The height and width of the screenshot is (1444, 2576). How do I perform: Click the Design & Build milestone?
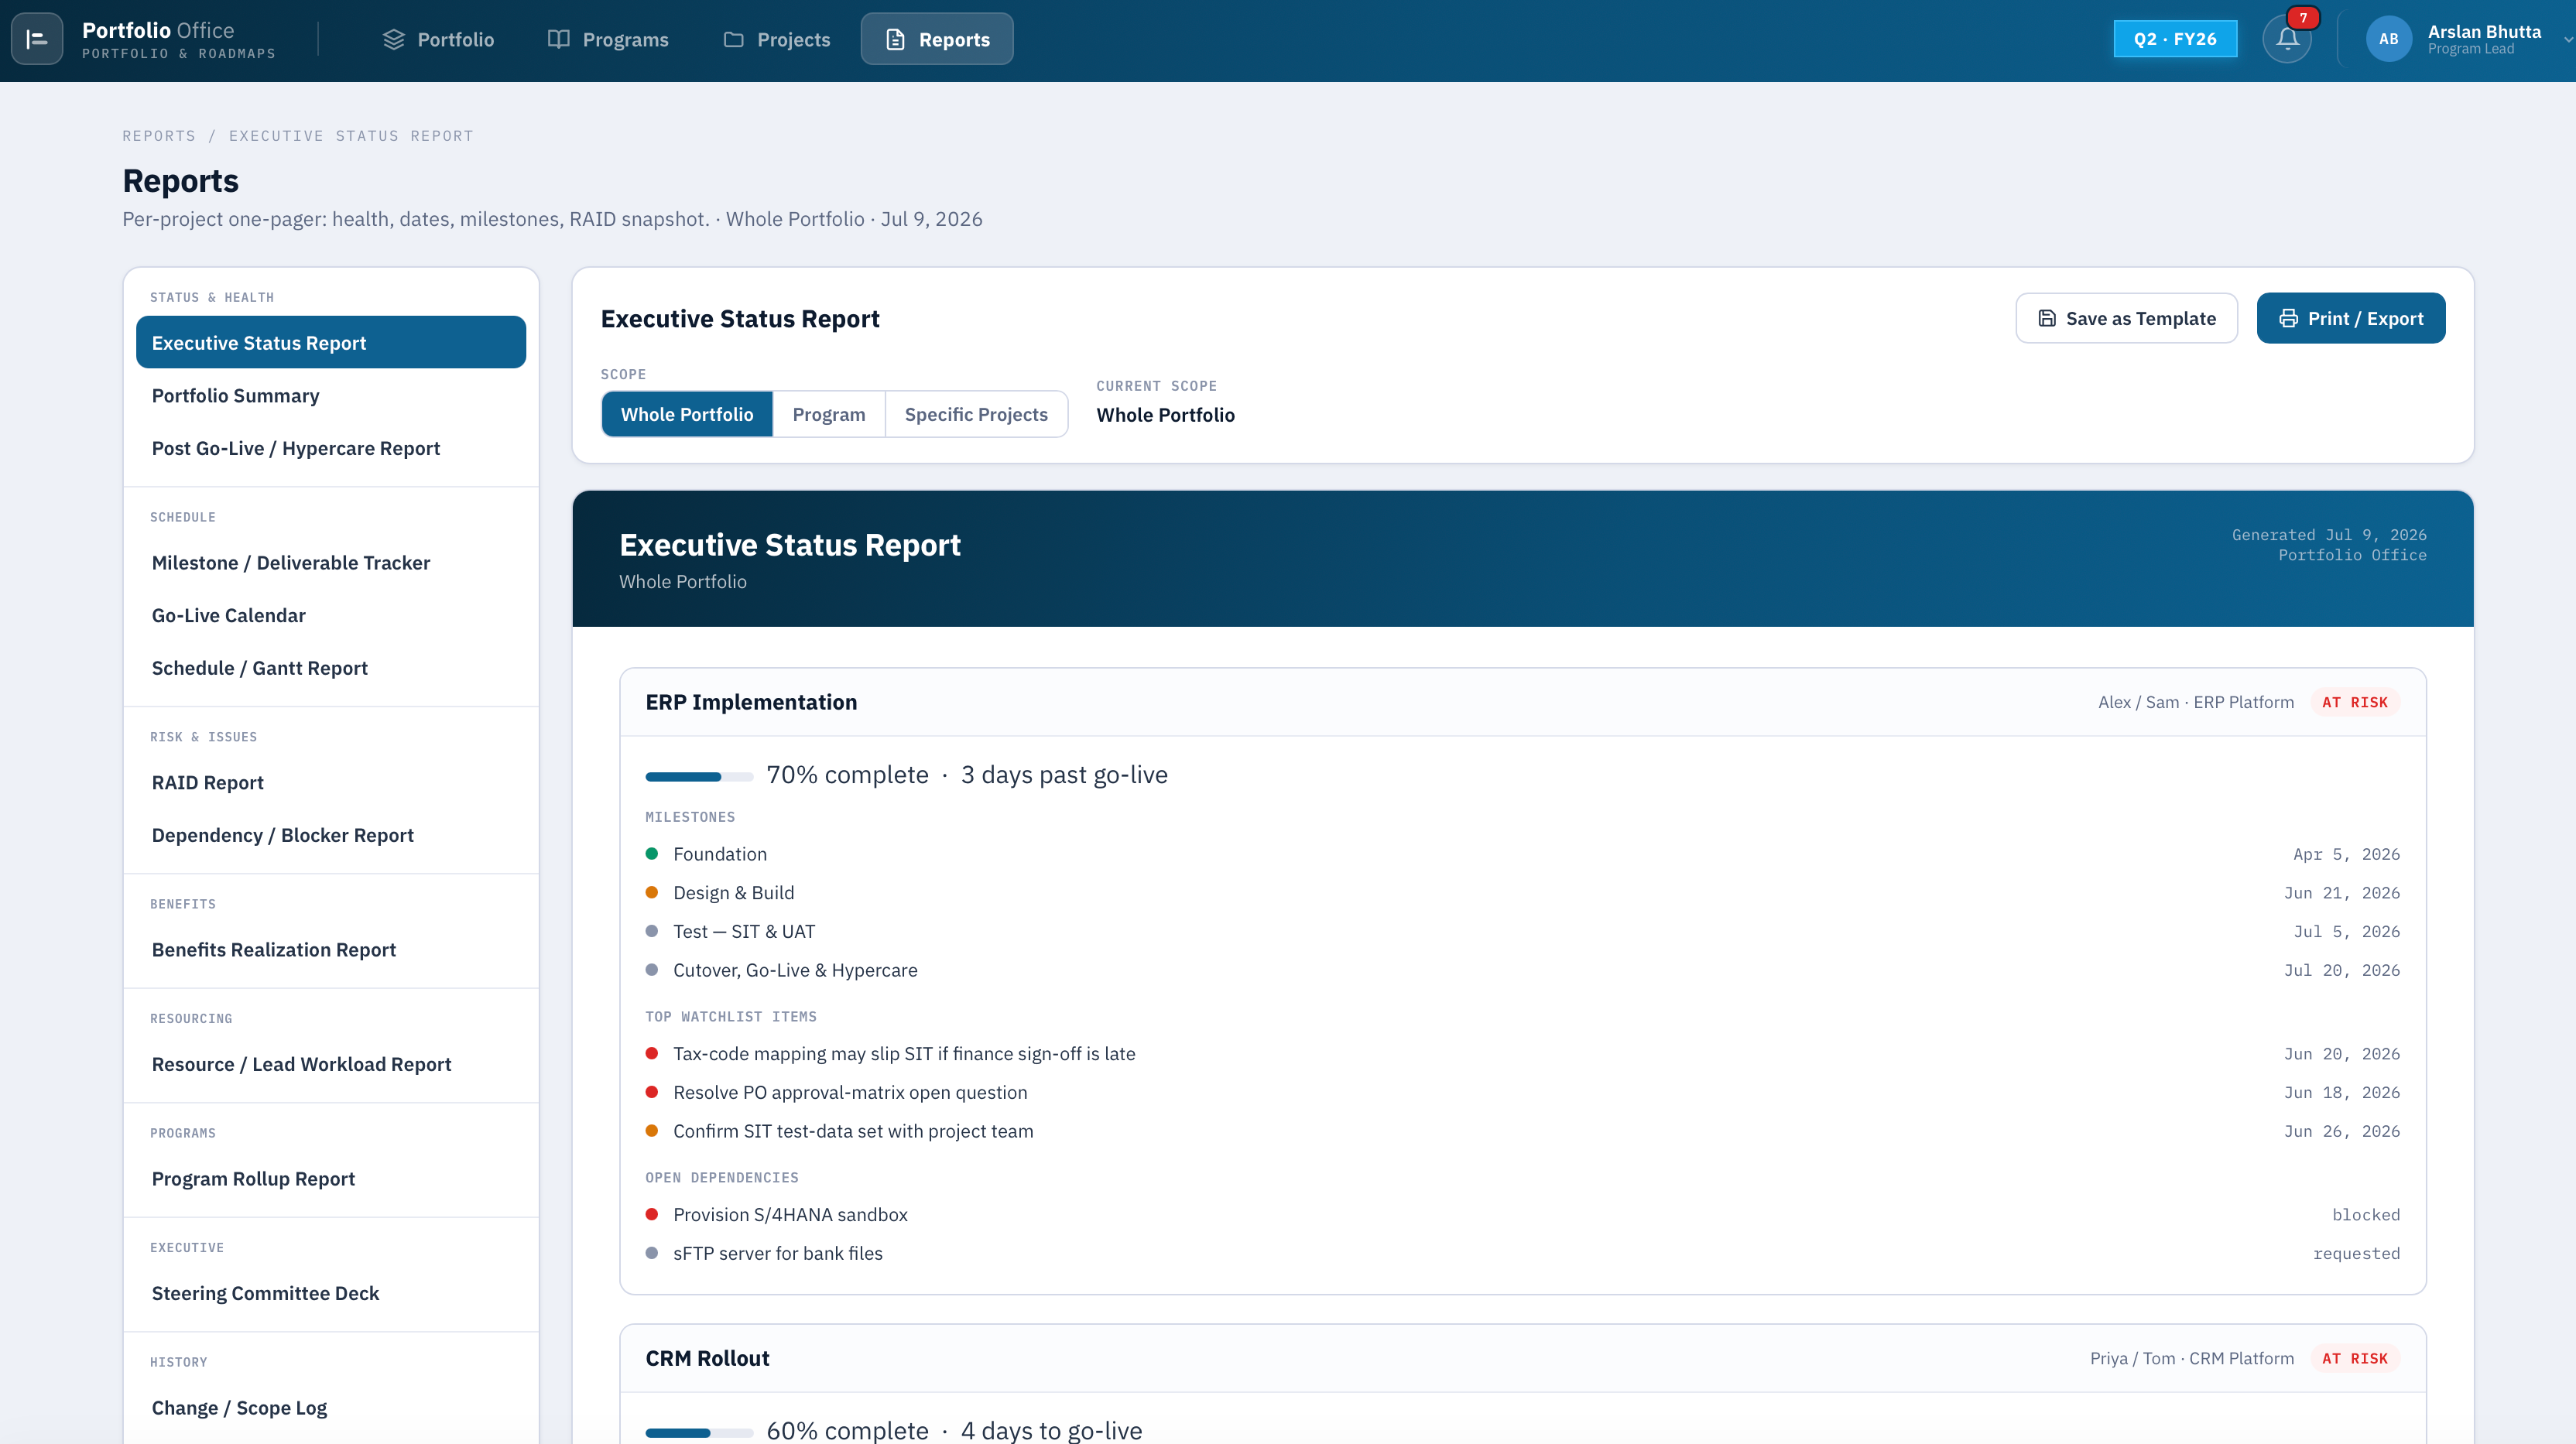1522,892
